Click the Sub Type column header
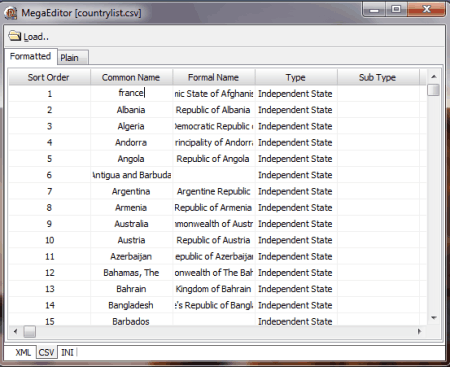 [378, 77]
